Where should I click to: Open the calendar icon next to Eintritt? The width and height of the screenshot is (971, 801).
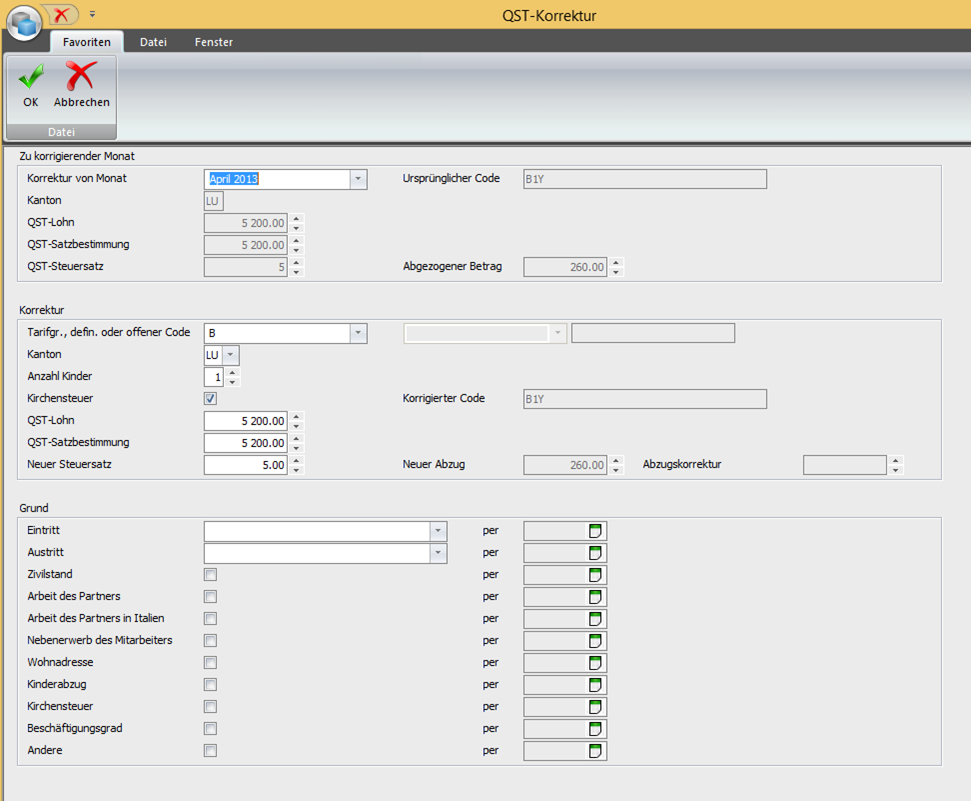pos(595,531)
